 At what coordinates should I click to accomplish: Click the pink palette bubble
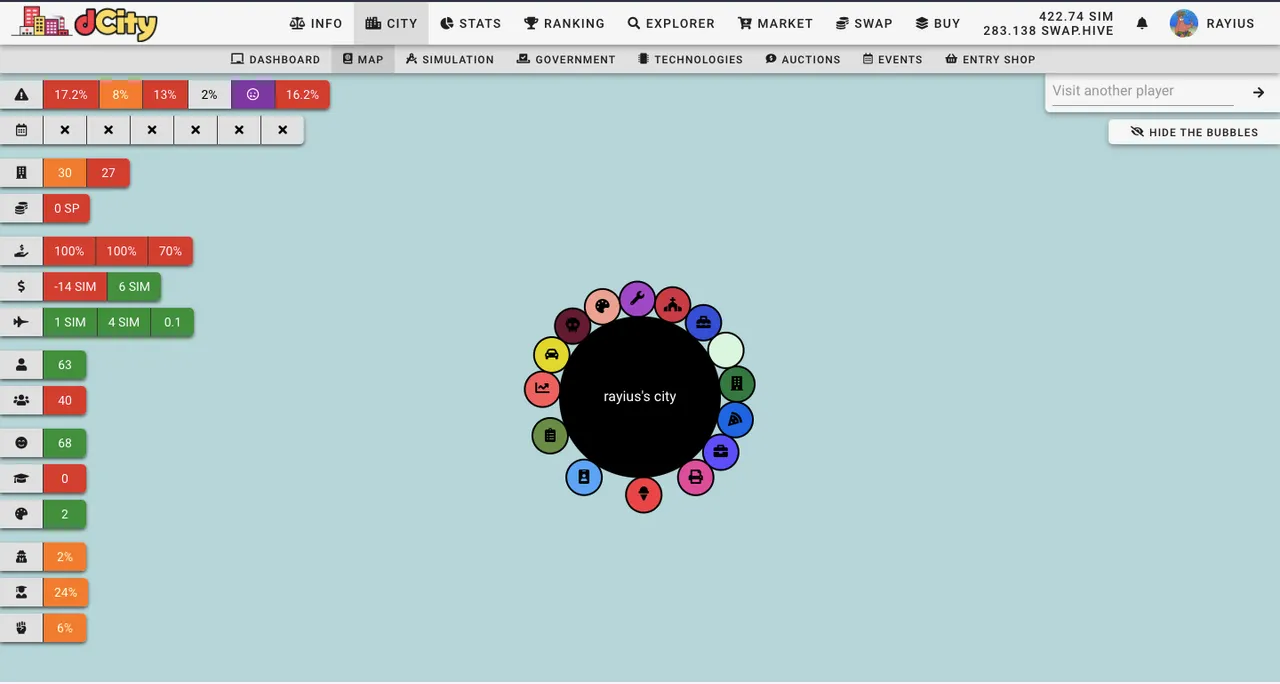pyautogui.click(x=602, y=306)
